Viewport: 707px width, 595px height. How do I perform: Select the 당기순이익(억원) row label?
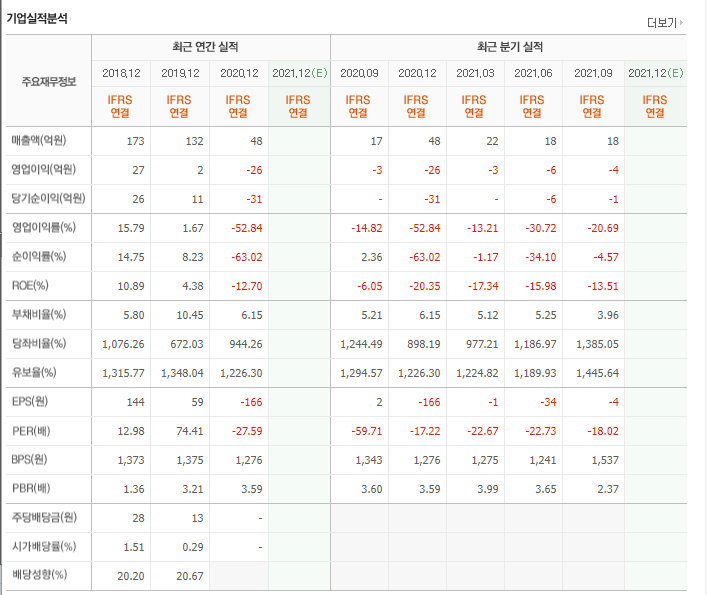(x=49, y=198)
